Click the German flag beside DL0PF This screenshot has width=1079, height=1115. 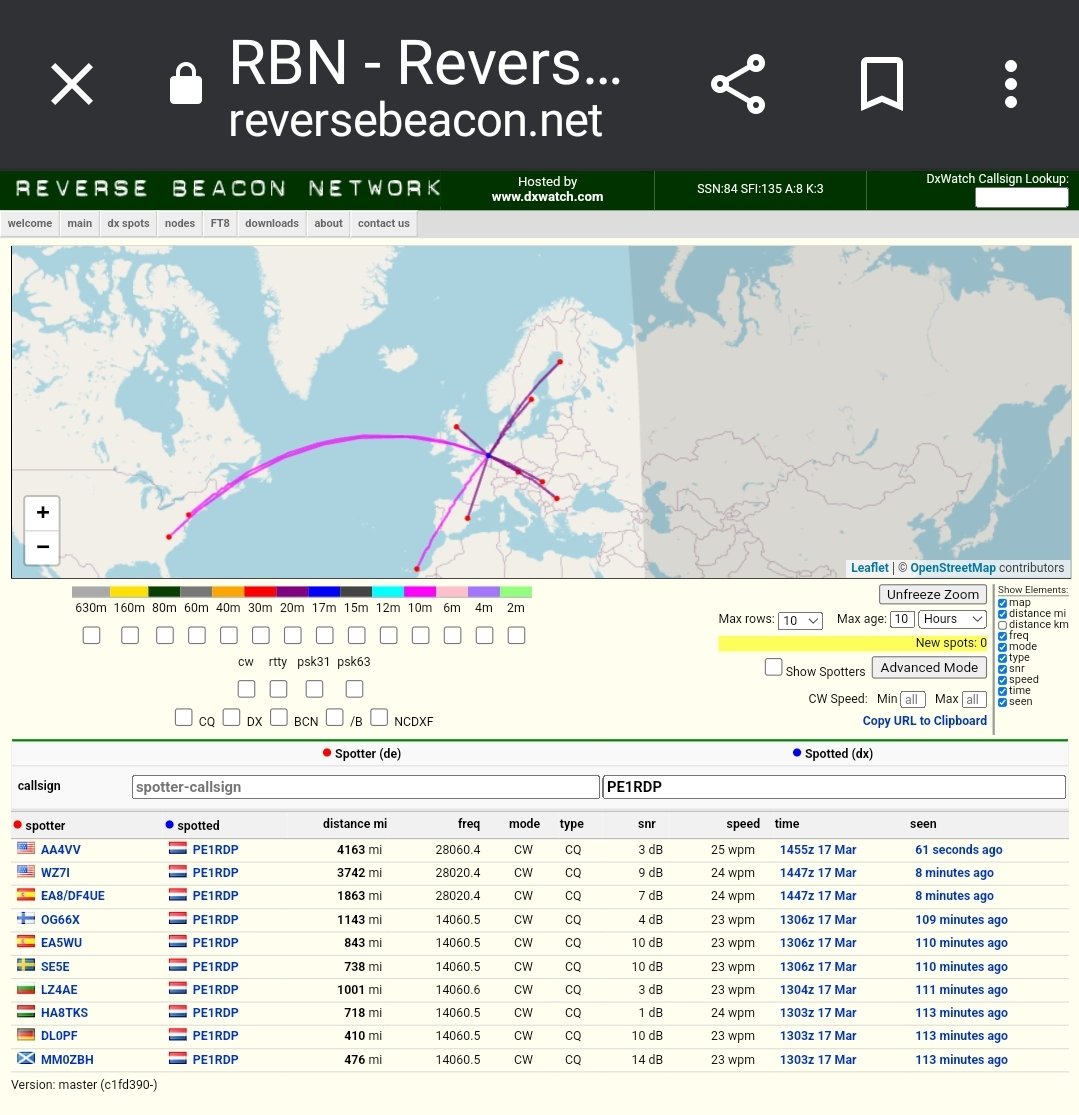click(26, 1035)
